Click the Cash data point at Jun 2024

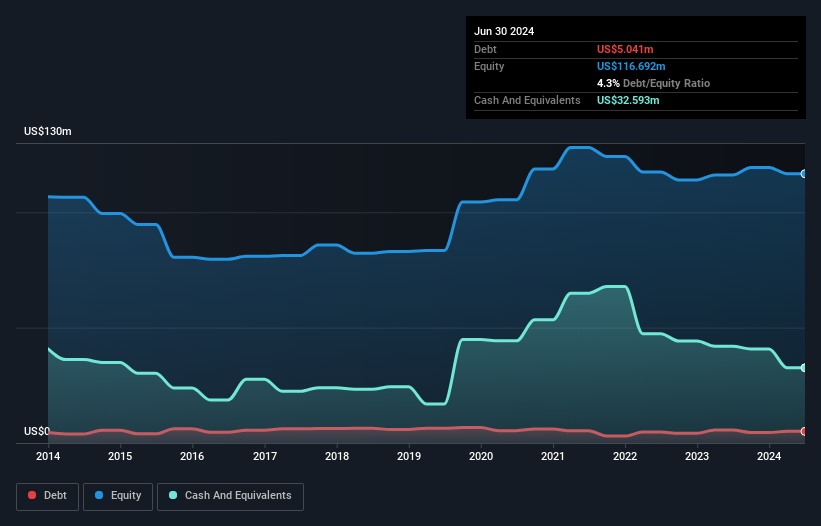(x=804, y=368)
